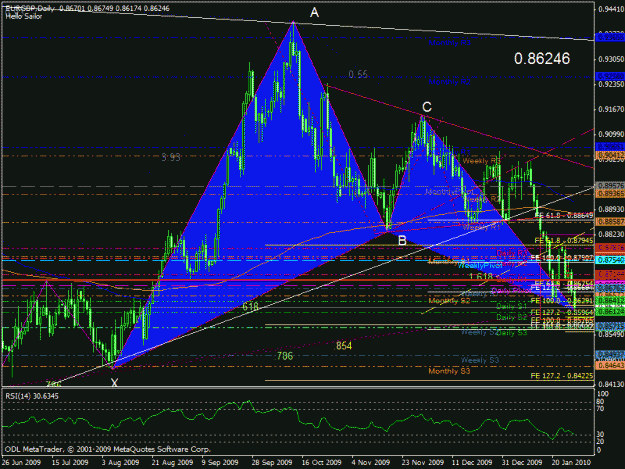Click the 'FE 127.2 - 0.84225' label

click(x=562, y=376)
